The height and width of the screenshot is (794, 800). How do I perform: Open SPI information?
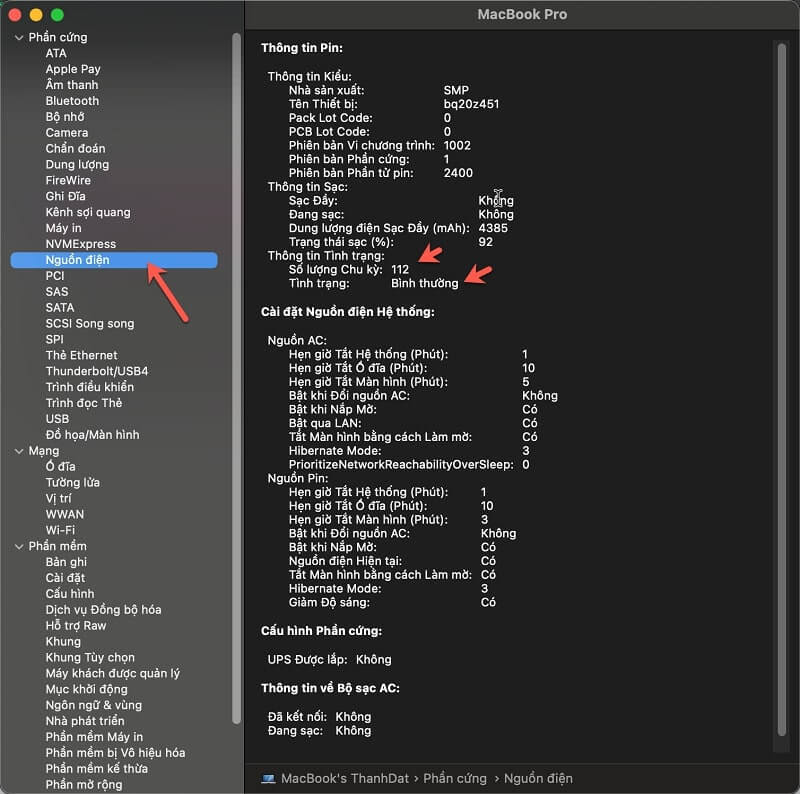point(55,339)
